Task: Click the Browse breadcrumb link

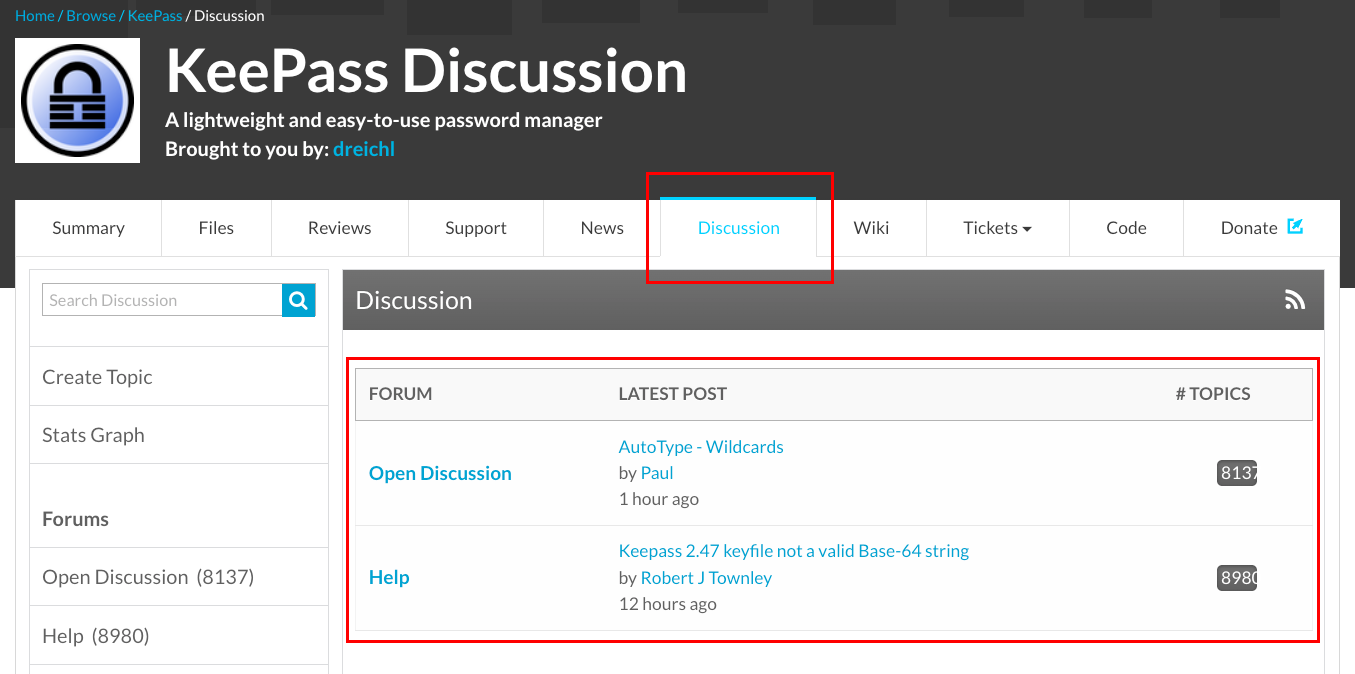Action: pyautogui.click(x=91, y=16)
